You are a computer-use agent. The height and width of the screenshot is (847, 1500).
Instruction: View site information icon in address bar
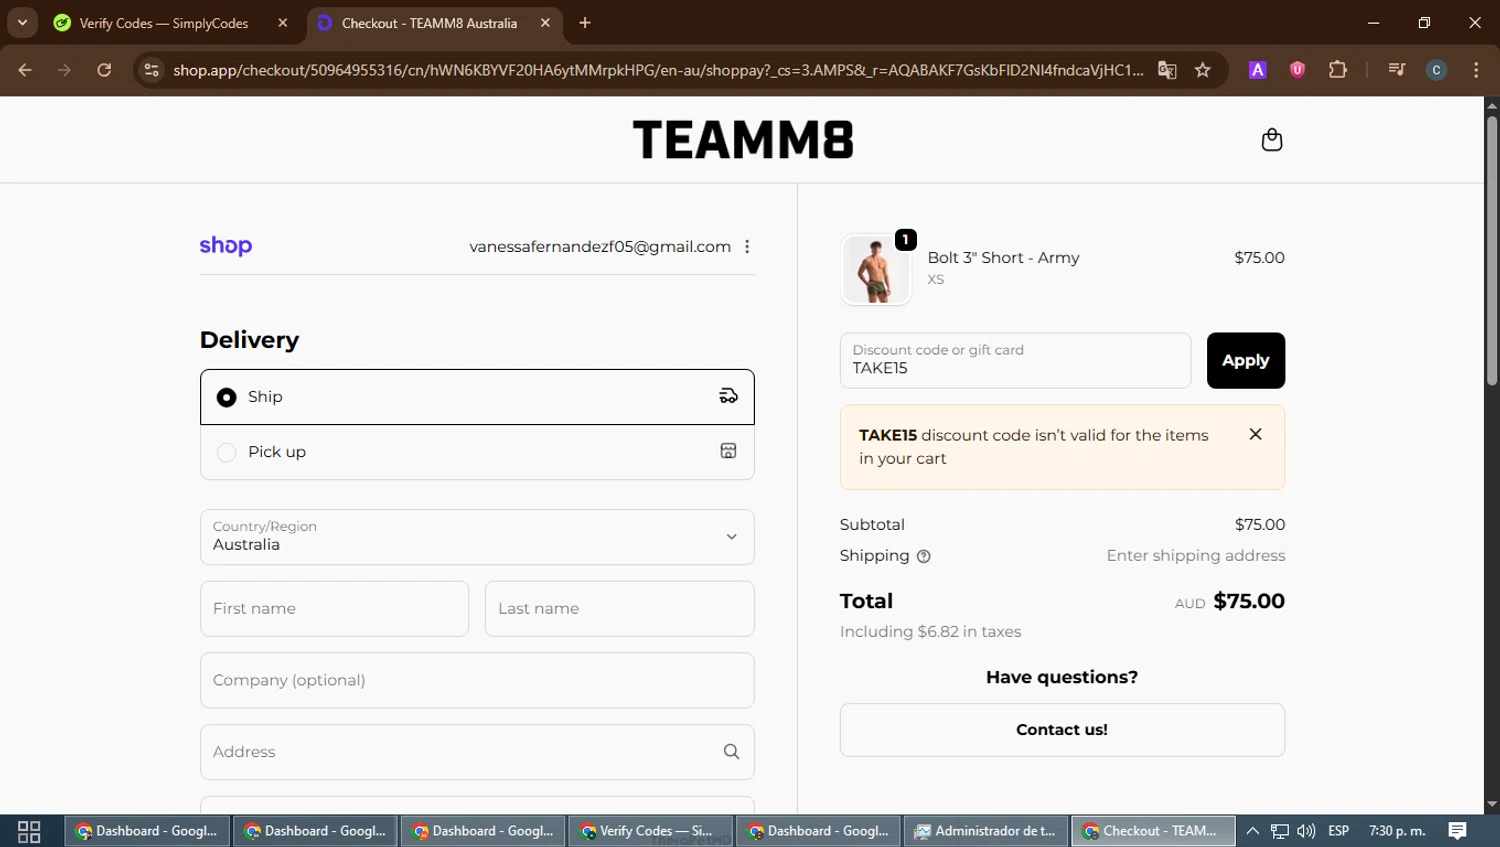pos(151,69)
